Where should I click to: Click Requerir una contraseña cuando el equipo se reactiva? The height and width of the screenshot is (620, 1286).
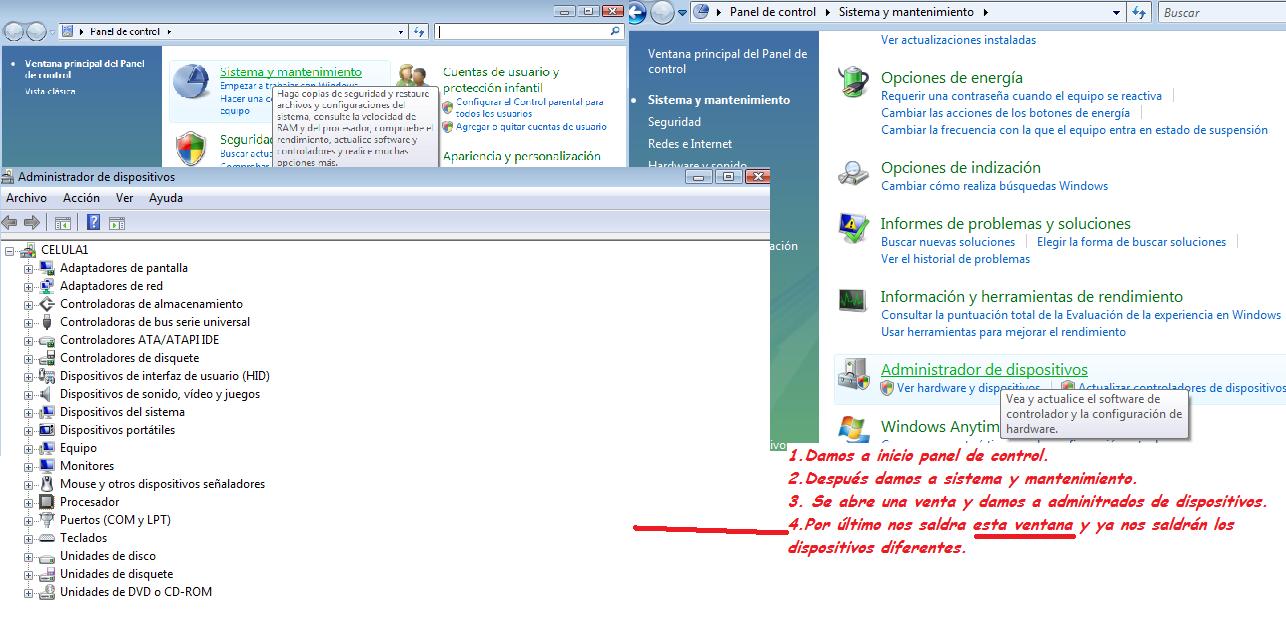[1021, 96]
